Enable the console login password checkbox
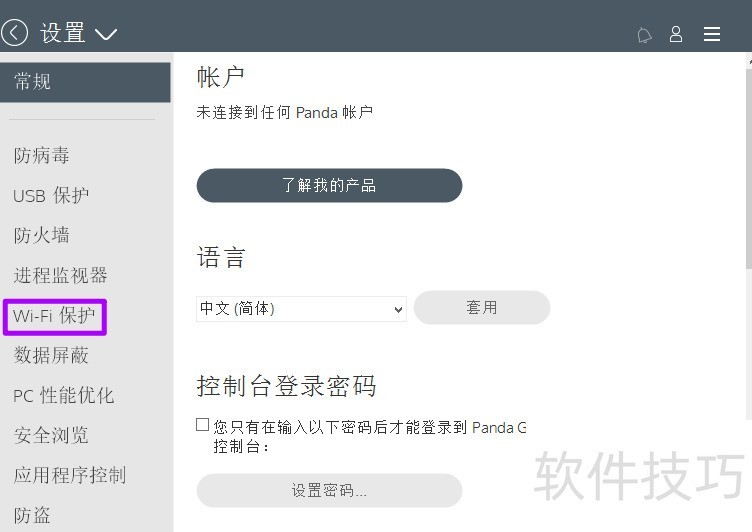Image resolution: width=752 pixels, height=532 pixels. (x=203, y=425)
